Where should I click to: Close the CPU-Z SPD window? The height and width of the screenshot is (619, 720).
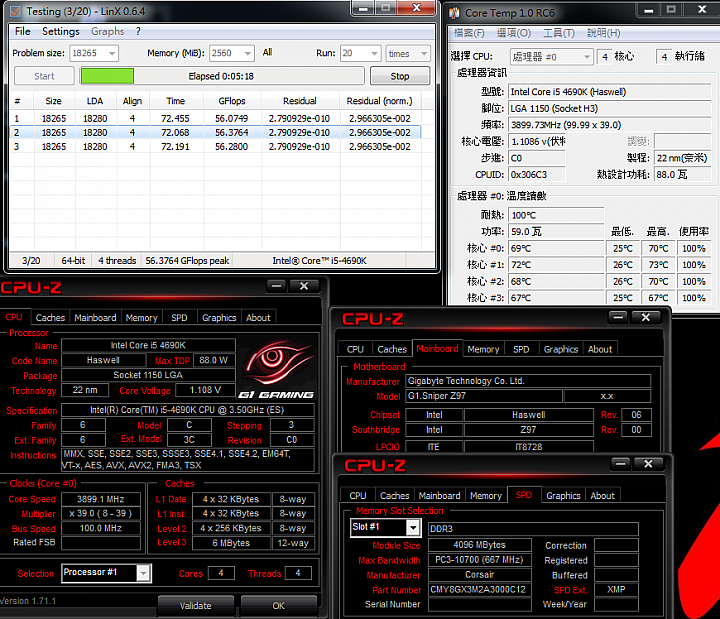pos(648,464)
